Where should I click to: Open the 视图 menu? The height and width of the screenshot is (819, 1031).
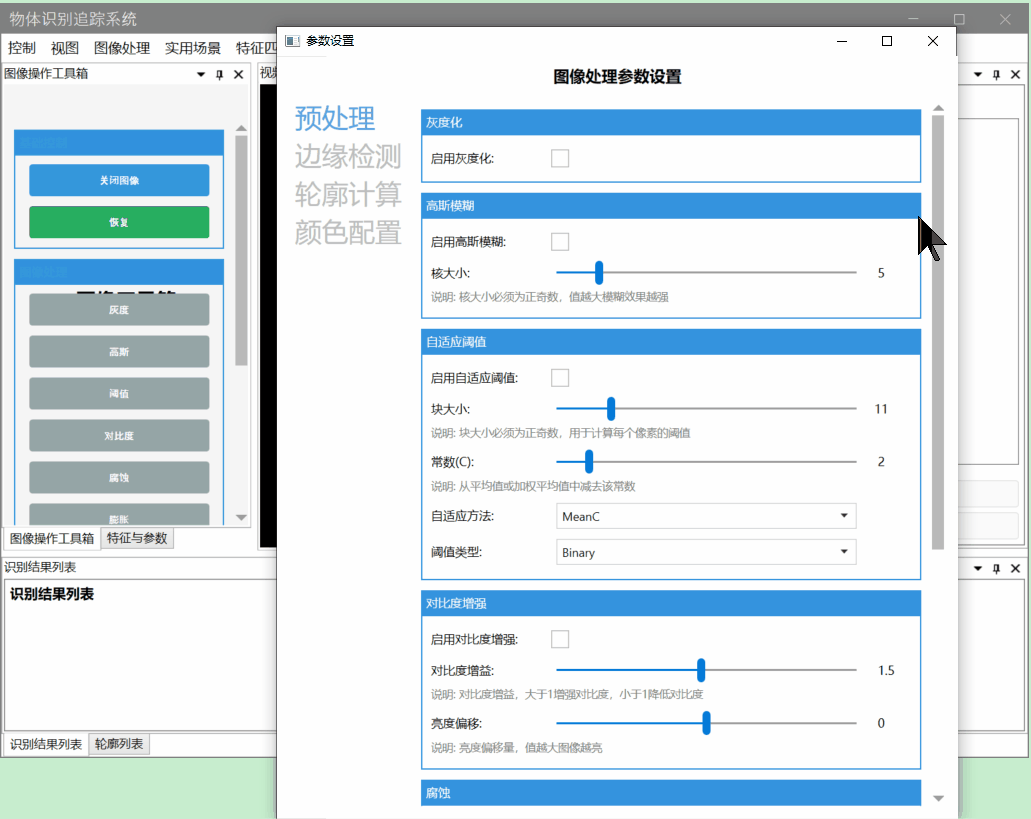point(64,48)
